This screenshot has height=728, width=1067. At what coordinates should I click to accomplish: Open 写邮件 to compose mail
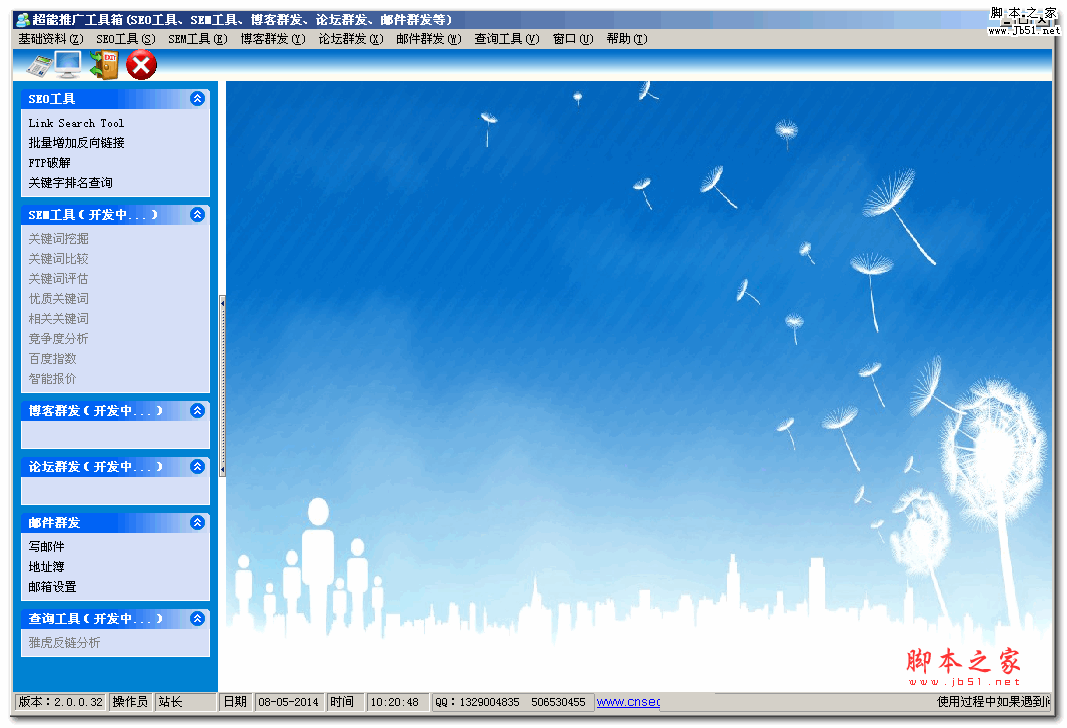click(46, 546)
